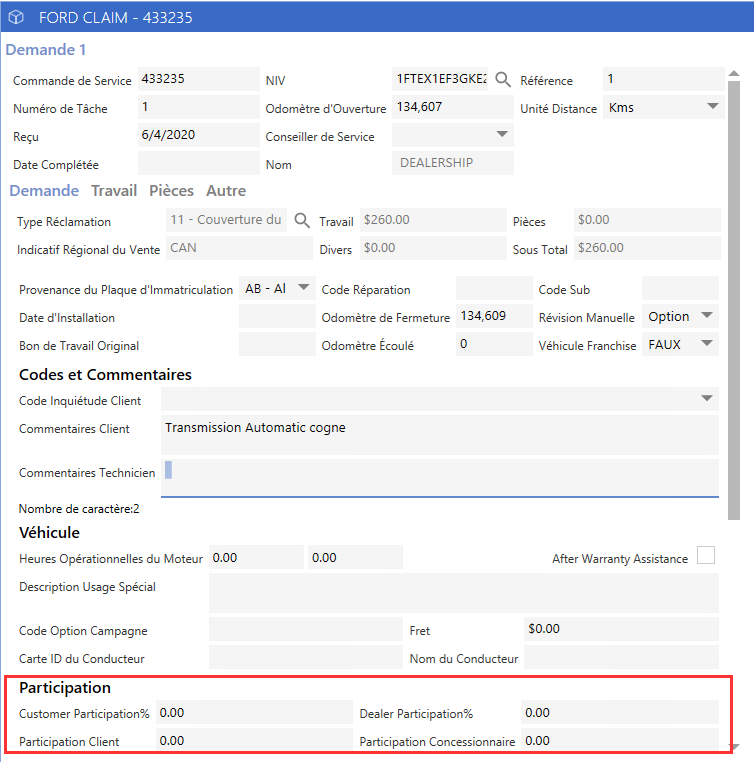Viewport: 754px width, 762px height.
Task: Click the Odomètre Écoulé field
Action: point(494,345)
